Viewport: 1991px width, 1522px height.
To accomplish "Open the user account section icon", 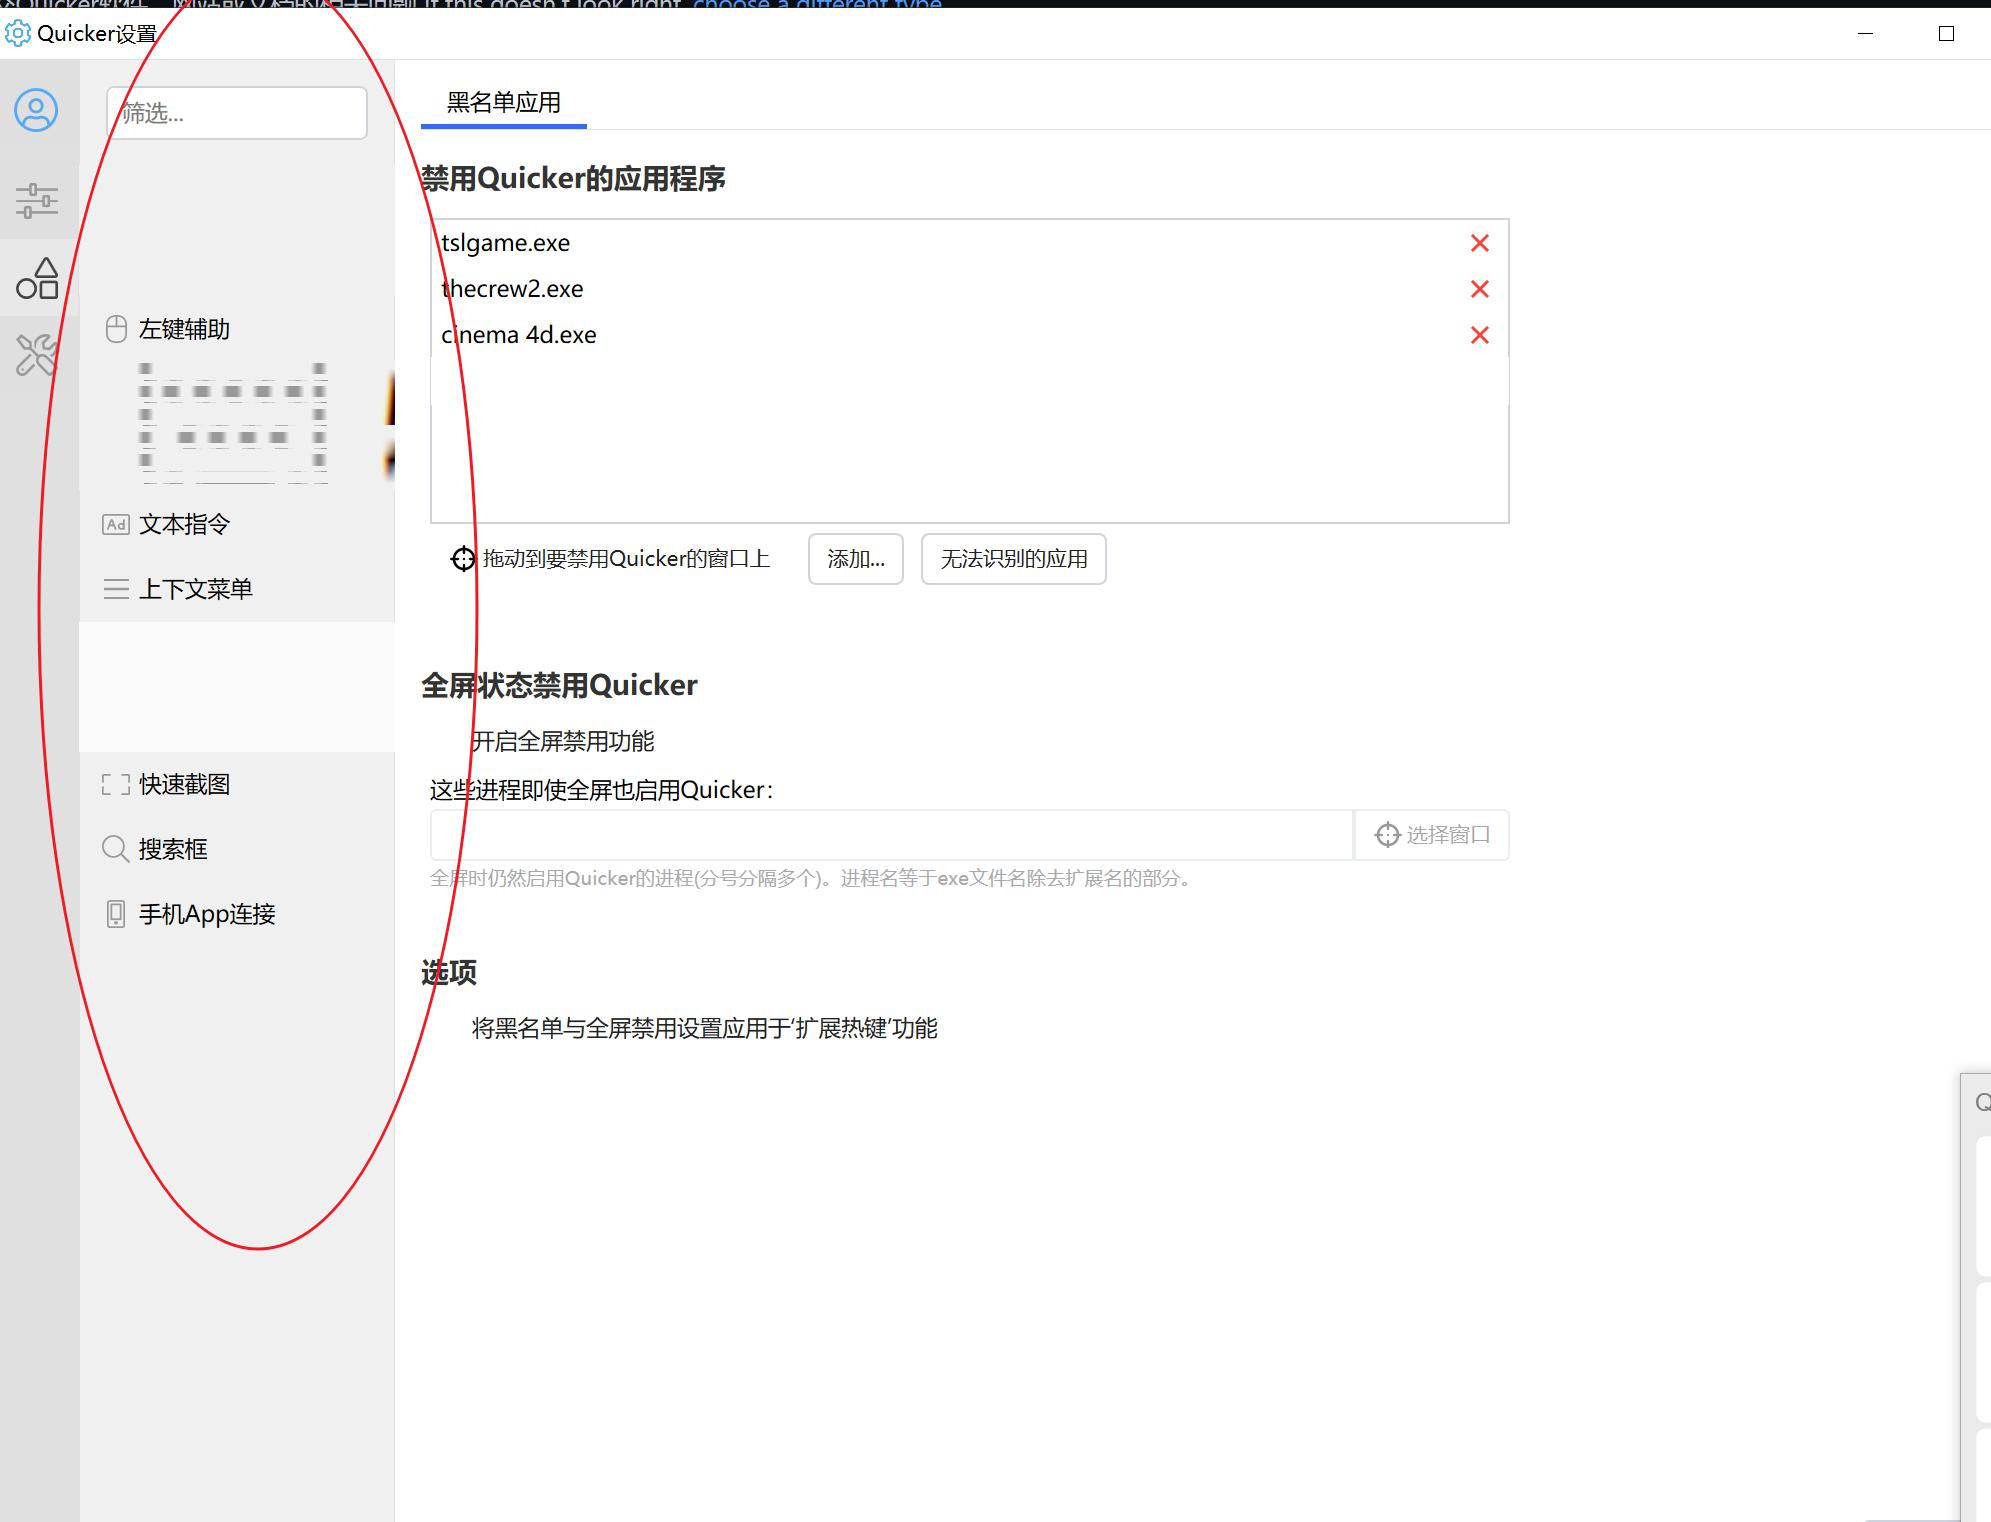I will click(x=36, y=110).
